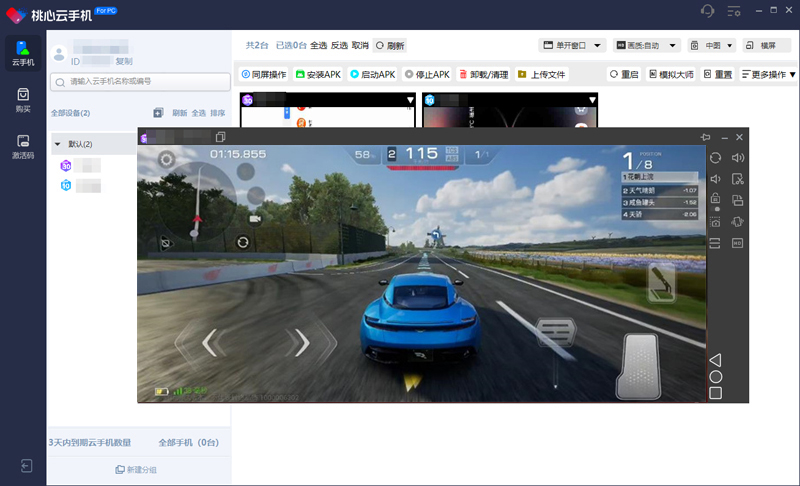Click the cloud phone name search field
The width and height of the screenshot is (800, 486).
[x=140, y=82]
